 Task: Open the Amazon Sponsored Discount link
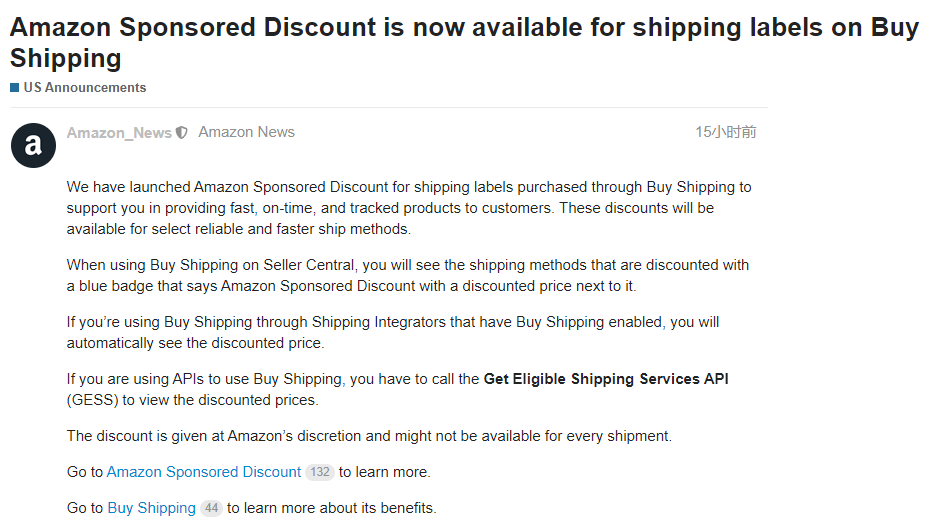[x=203, y=472]
